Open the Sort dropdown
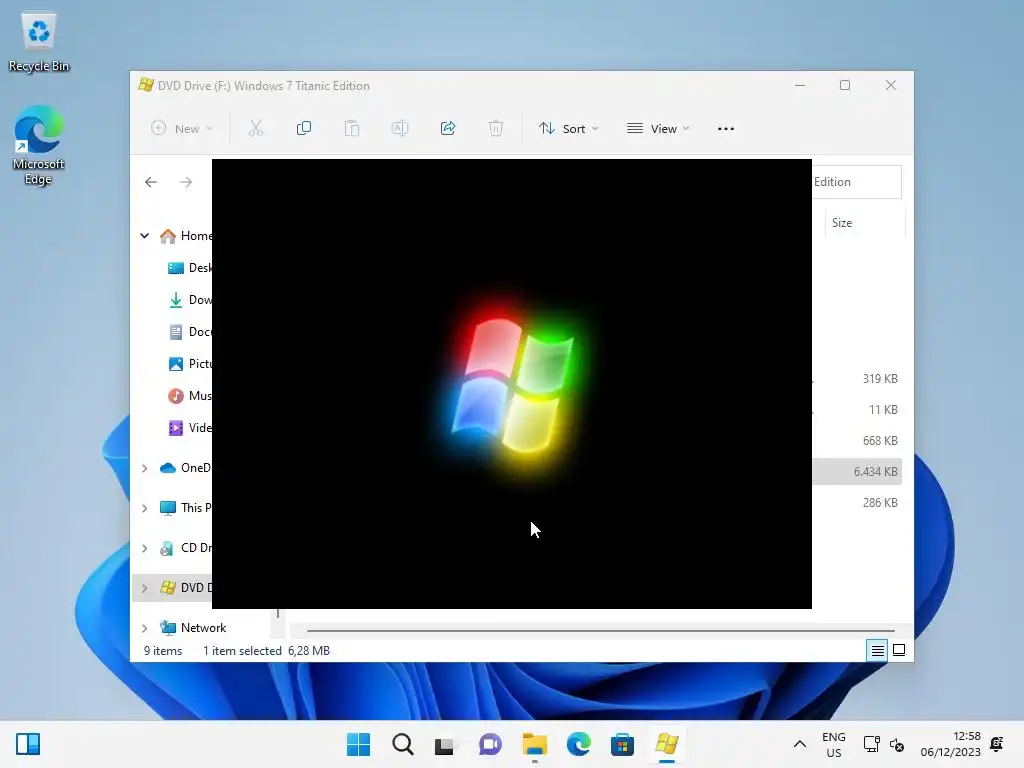The image size is (1024, 768). (x=568, y=129)
